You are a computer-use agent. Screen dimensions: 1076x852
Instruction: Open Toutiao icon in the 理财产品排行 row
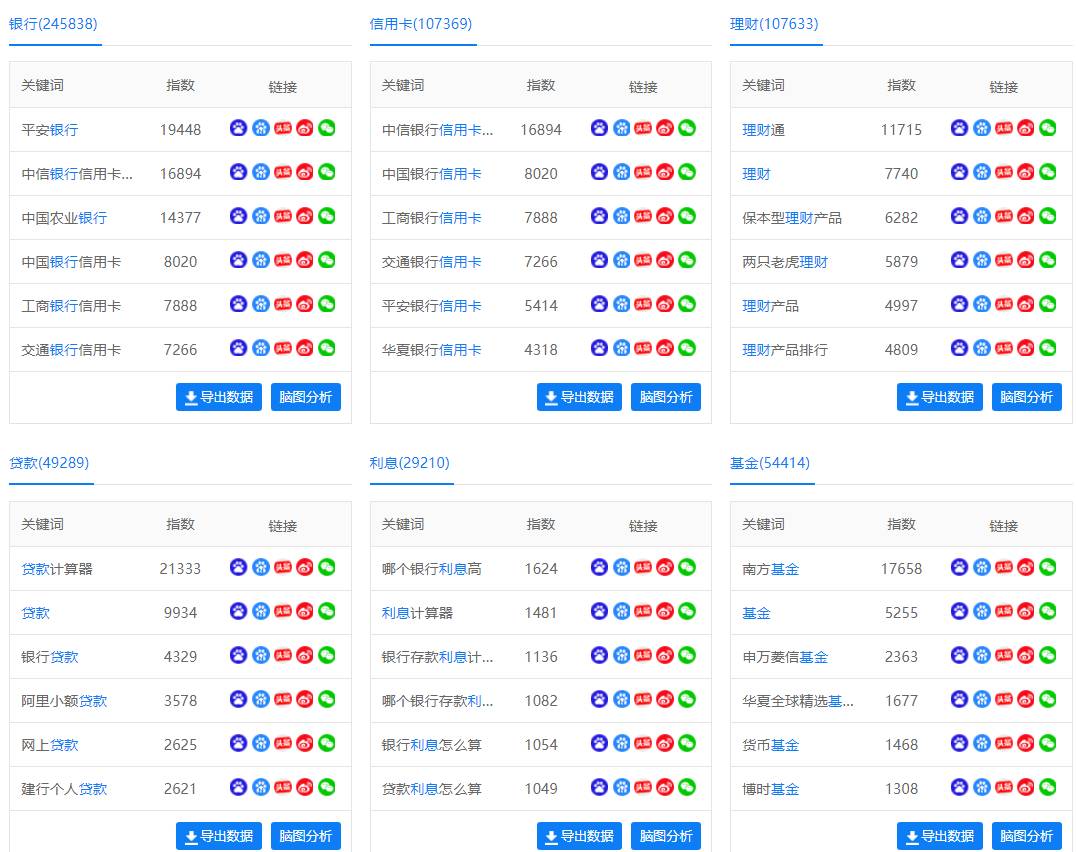point(1003,348)
